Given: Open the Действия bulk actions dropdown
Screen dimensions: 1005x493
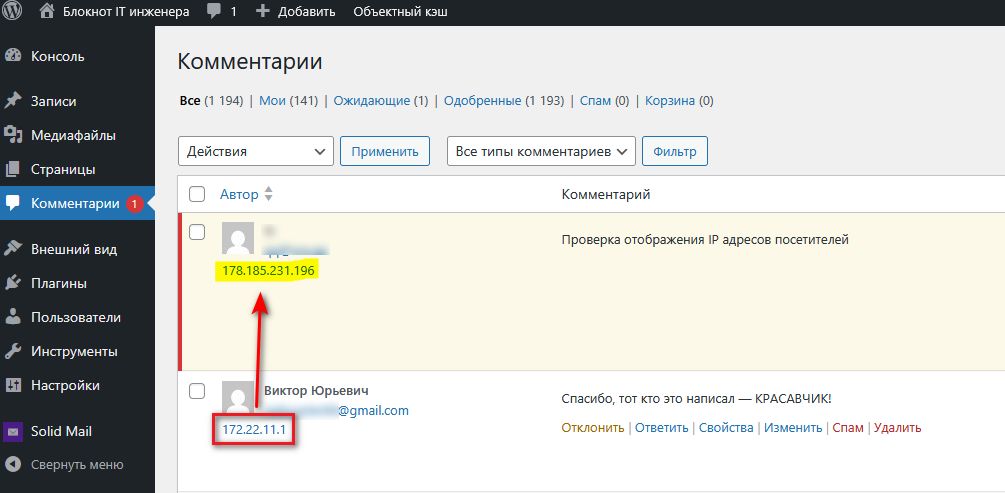Looking at the screenshot, I should tap(255, 151).
